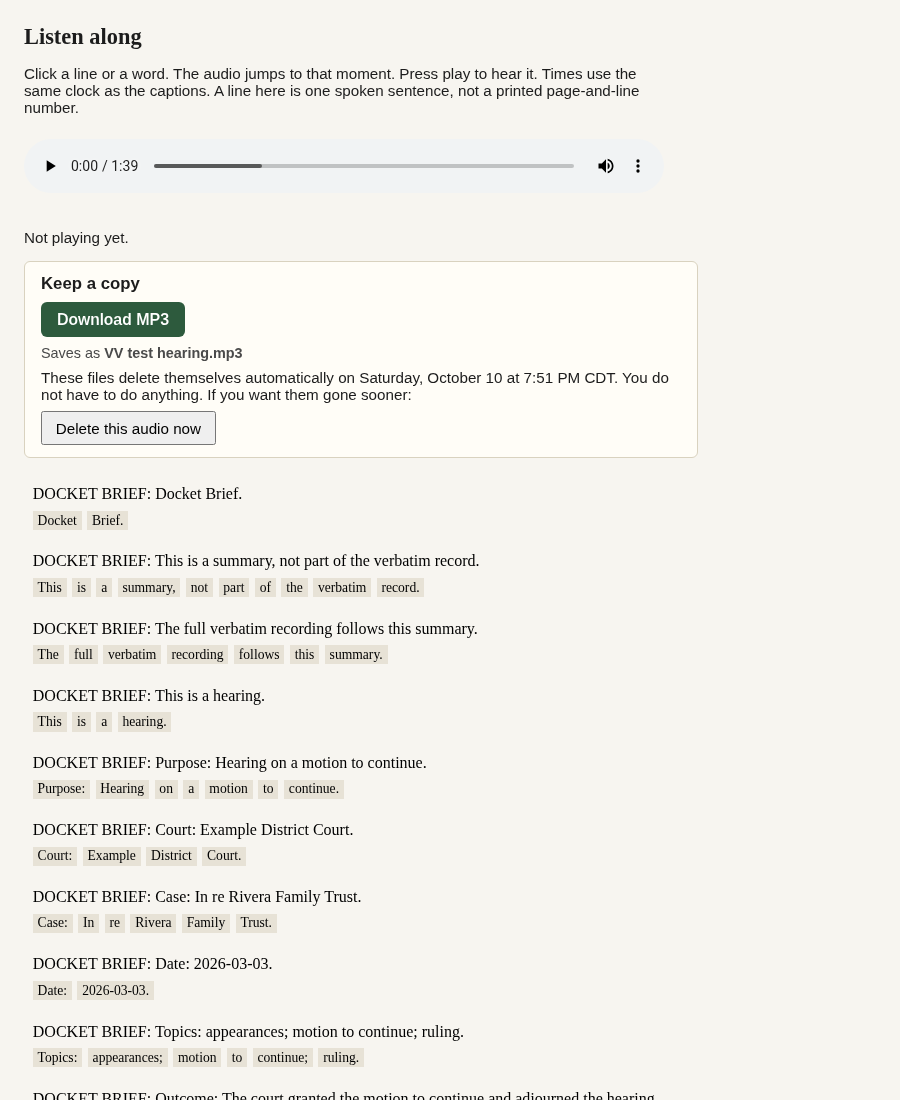The height and width of the screenshot is (1100, 900).
Task: Click the word chip "recording"
Action: (x=197, y=655)
